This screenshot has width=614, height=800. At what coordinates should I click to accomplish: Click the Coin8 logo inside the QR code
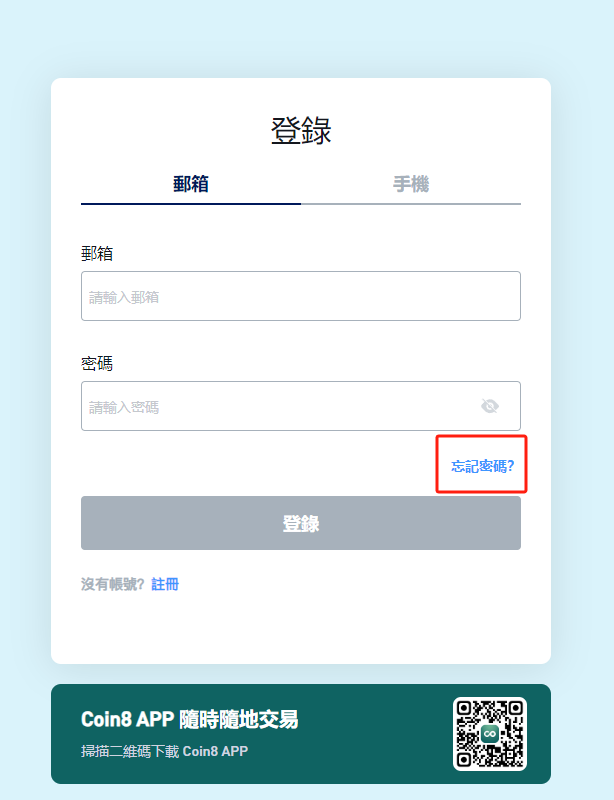489,734
